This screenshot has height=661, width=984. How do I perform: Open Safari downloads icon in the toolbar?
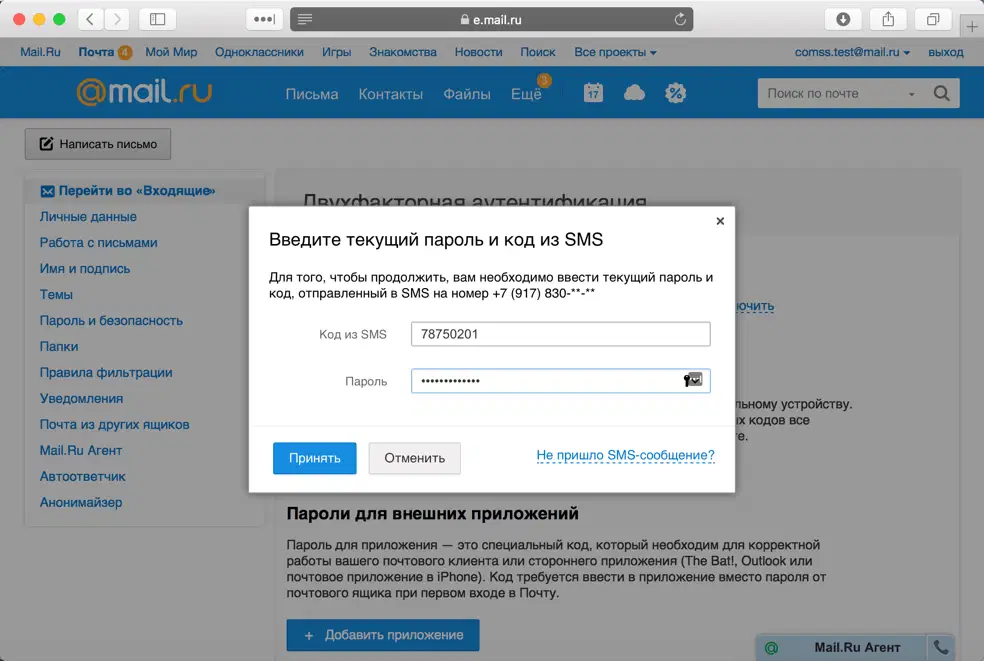841,18
